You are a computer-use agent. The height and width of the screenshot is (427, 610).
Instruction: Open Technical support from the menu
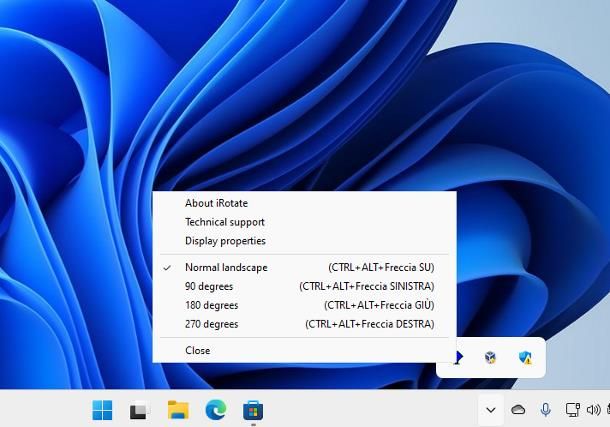coord(304,222)
